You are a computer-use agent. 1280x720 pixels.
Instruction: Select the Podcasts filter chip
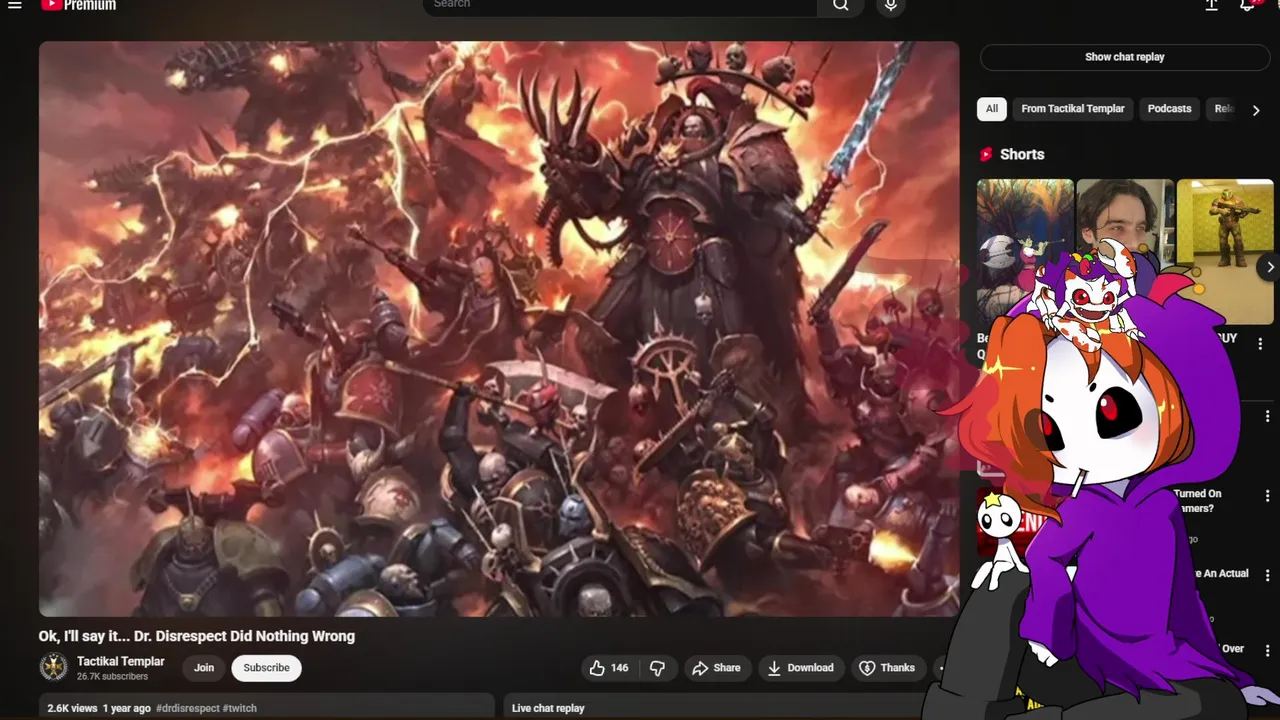point(1169,109)
